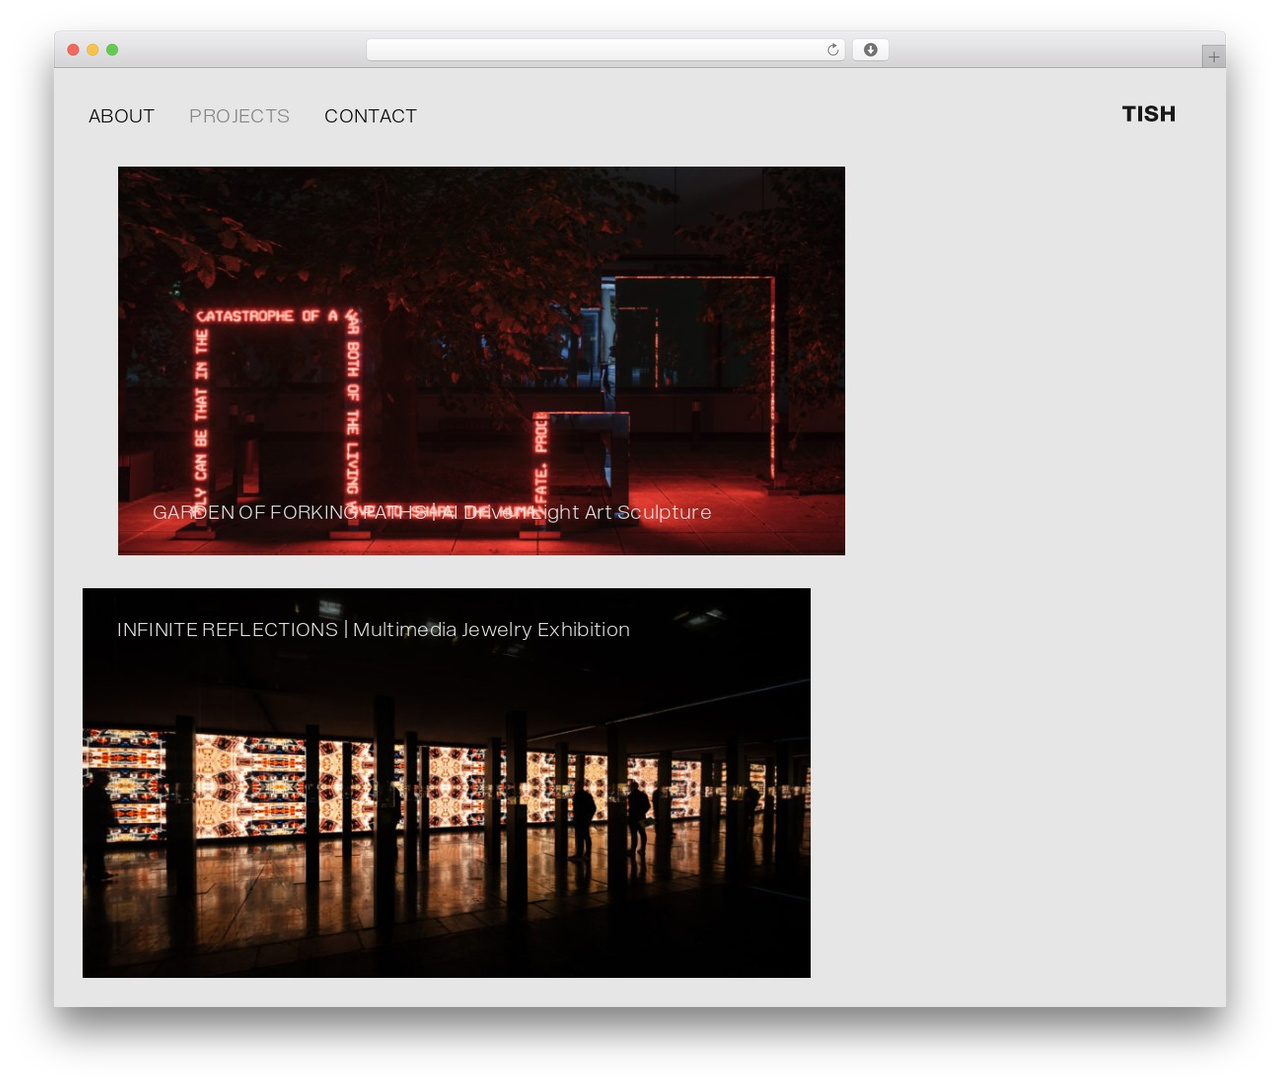Maximize window using the green button
The height and width of the screenshot is (1084, 1280).
[112, 50]
